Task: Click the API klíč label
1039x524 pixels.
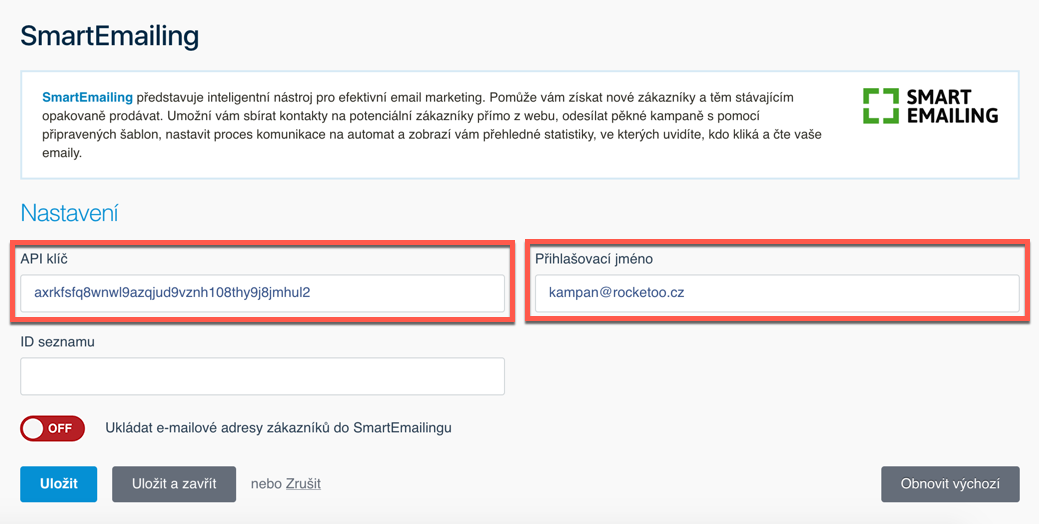Action: point(44,259)
